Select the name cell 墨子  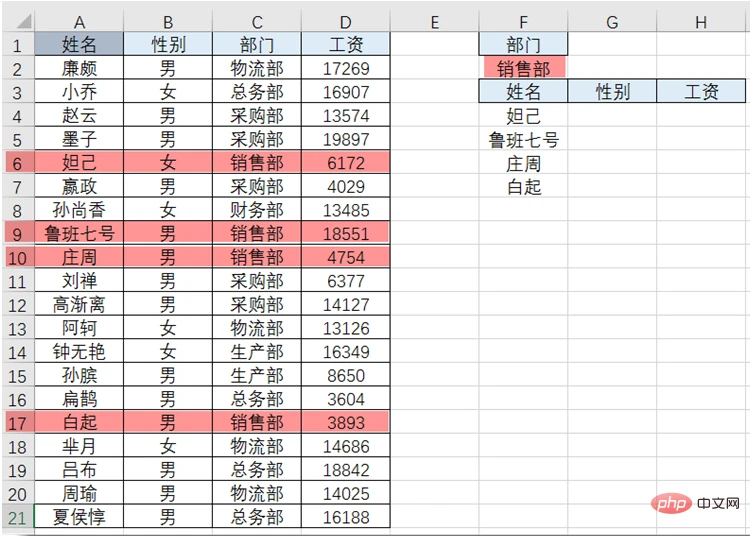79,139
